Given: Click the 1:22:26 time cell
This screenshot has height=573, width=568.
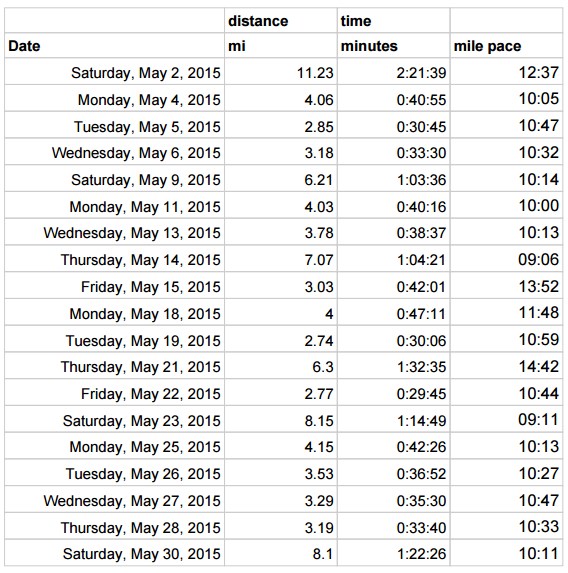Looking at the screenshot, I should [393, 553].
